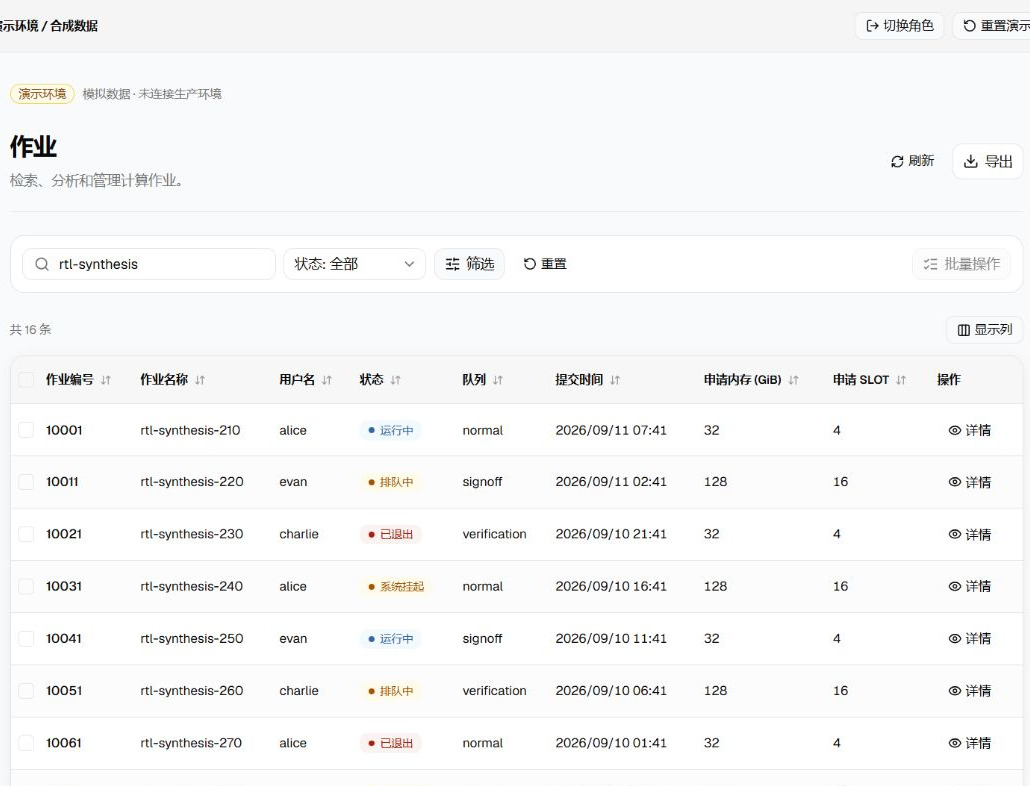Click the 系统挂起 status badge for job 10031
This screenshot has width=1030, height=786.
click(x=395, y=586)
